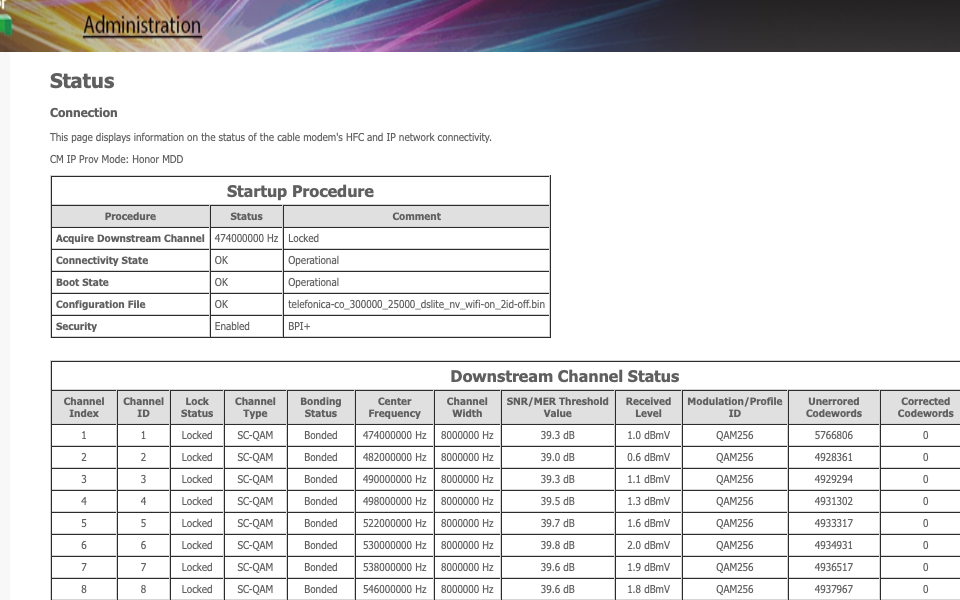Select unerrored codewords value '5766806'
Screen dimensions: 960x600
click(834, 435)
